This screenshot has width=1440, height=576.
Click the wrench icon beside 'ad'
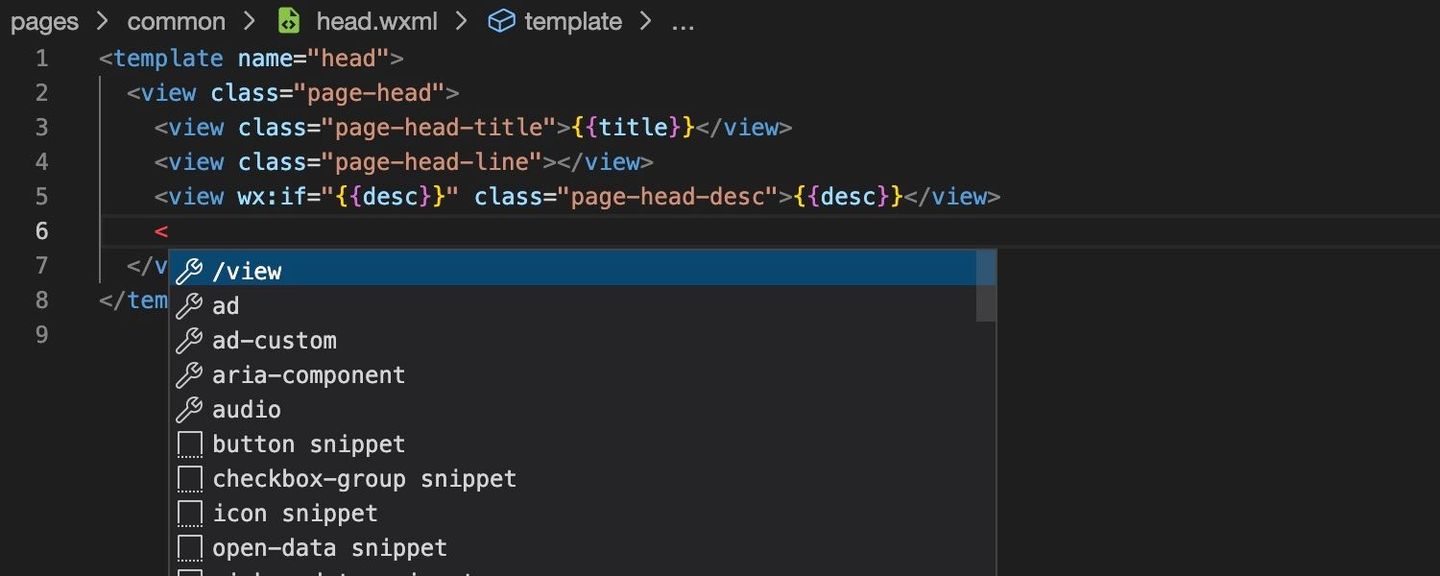point(189,306)
